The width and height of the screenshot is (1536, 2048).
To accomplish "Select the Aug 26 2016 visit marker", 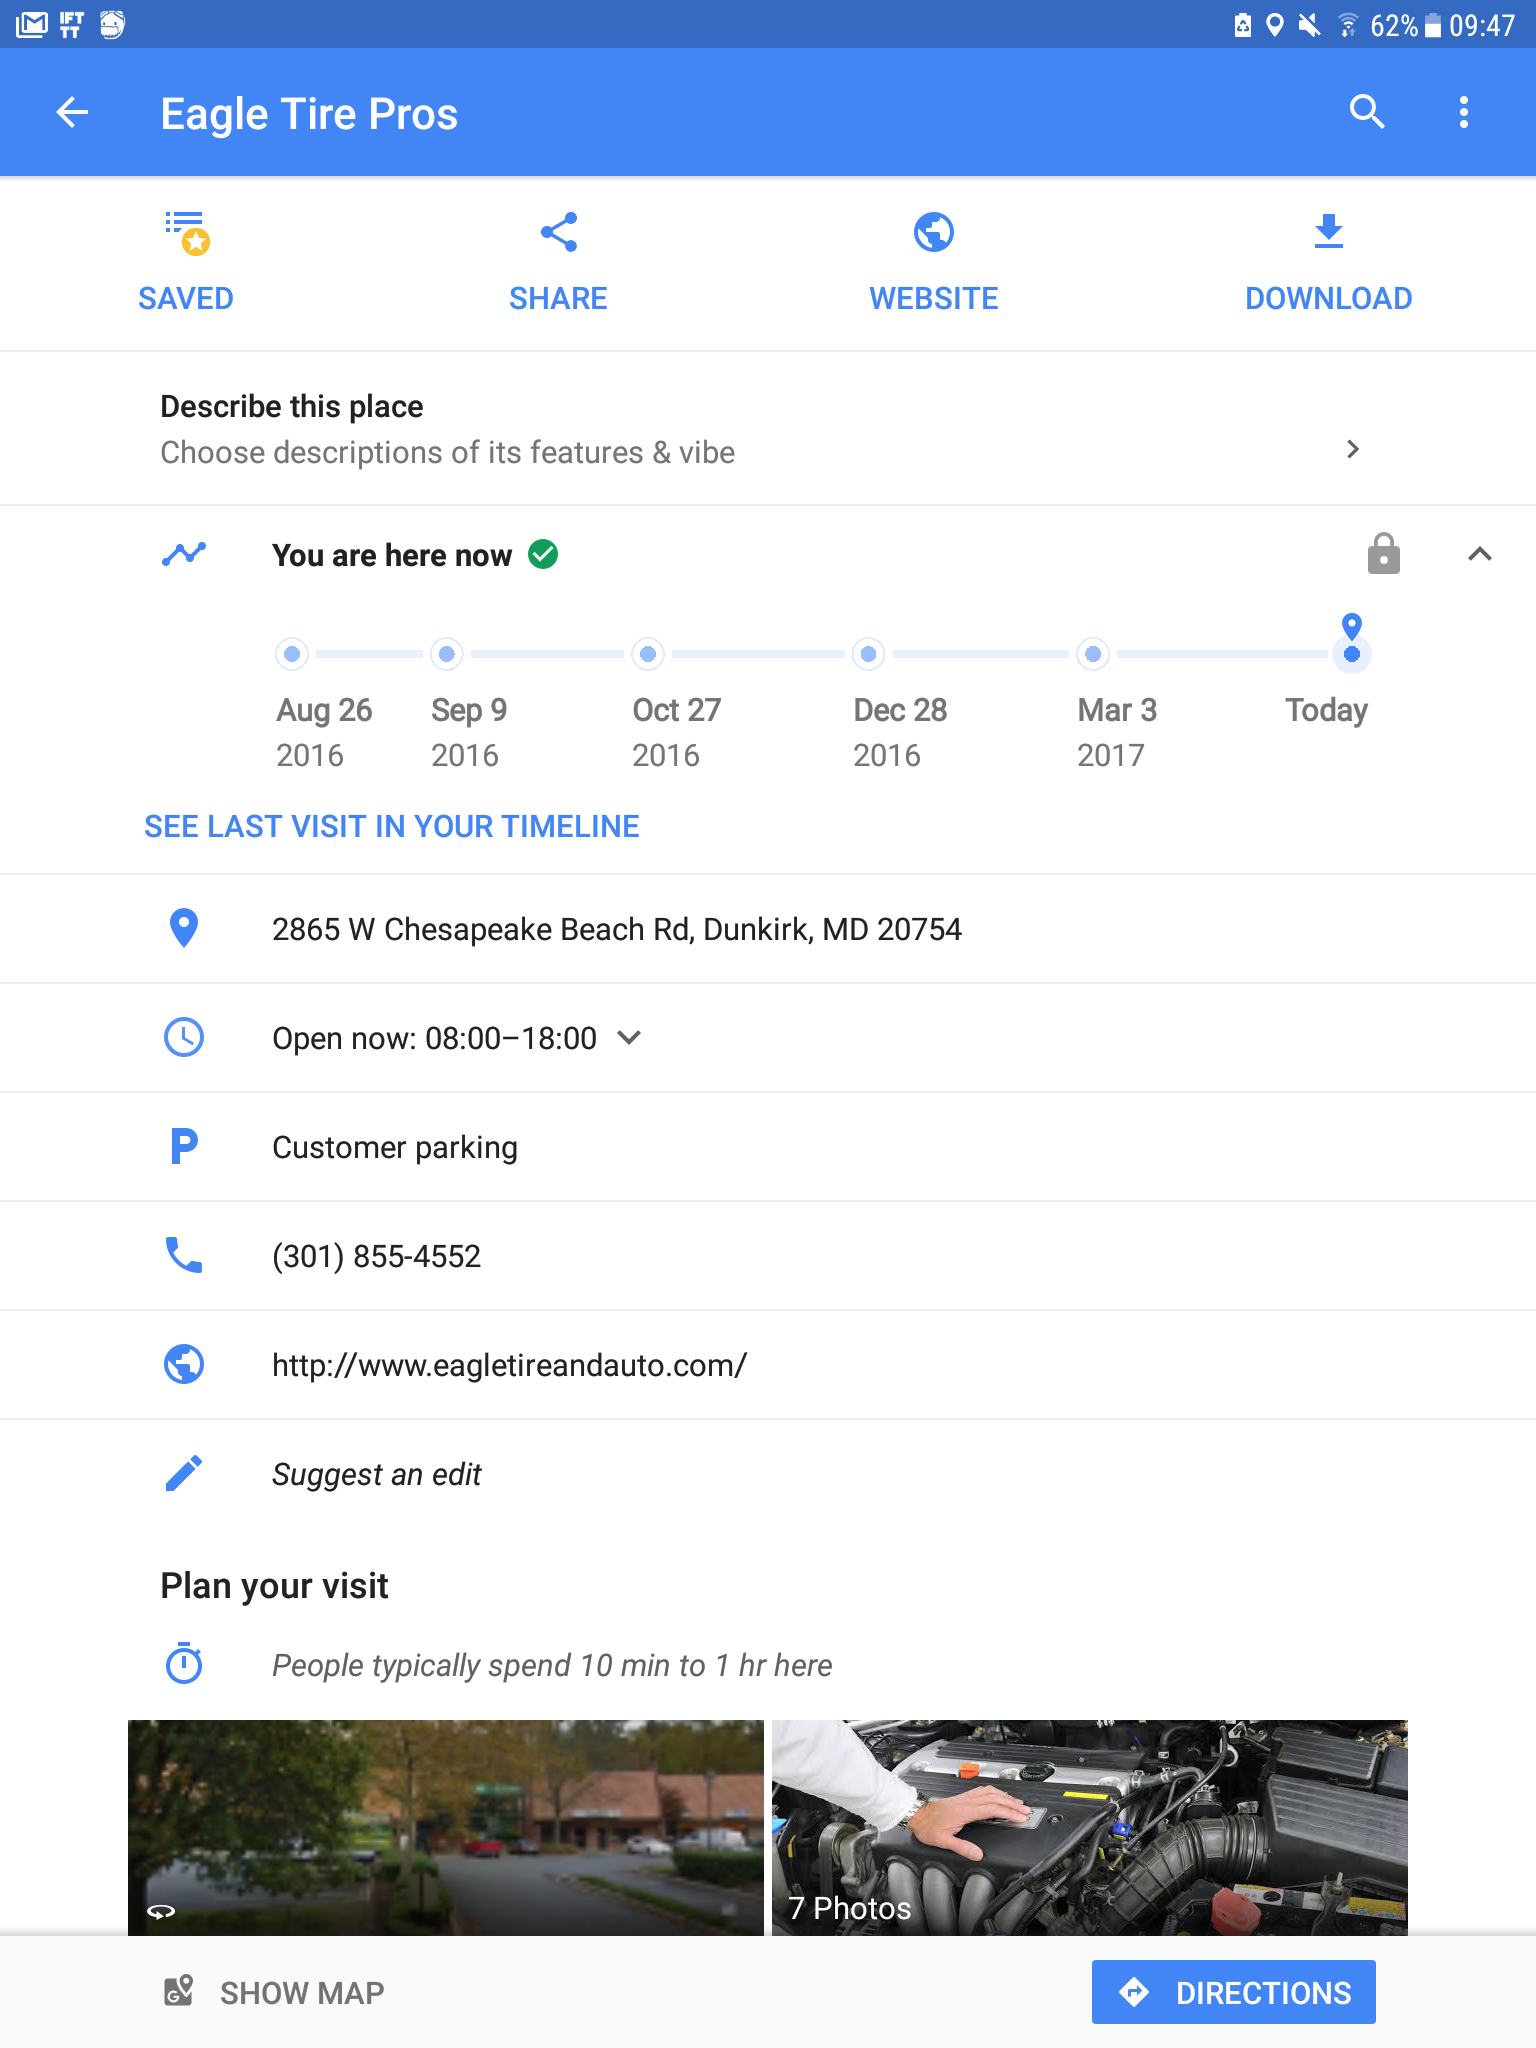I will point(292,654).
